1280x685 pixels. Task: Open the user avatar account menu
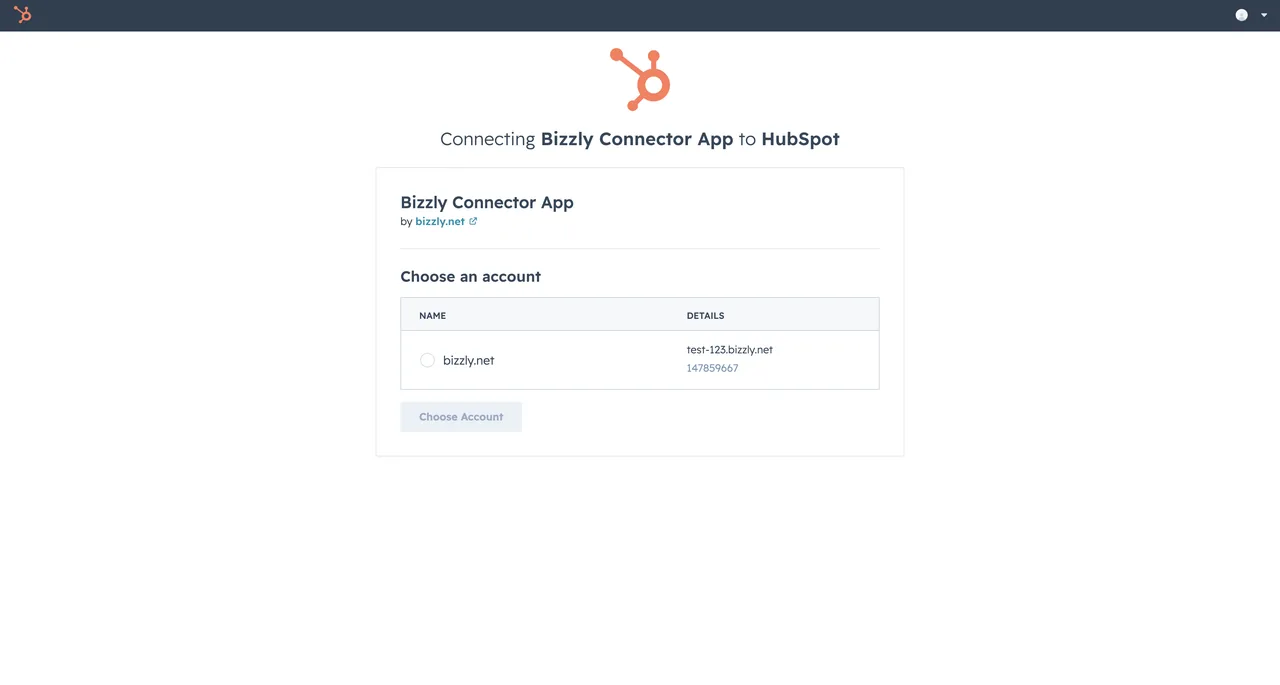coord(1241,15)
